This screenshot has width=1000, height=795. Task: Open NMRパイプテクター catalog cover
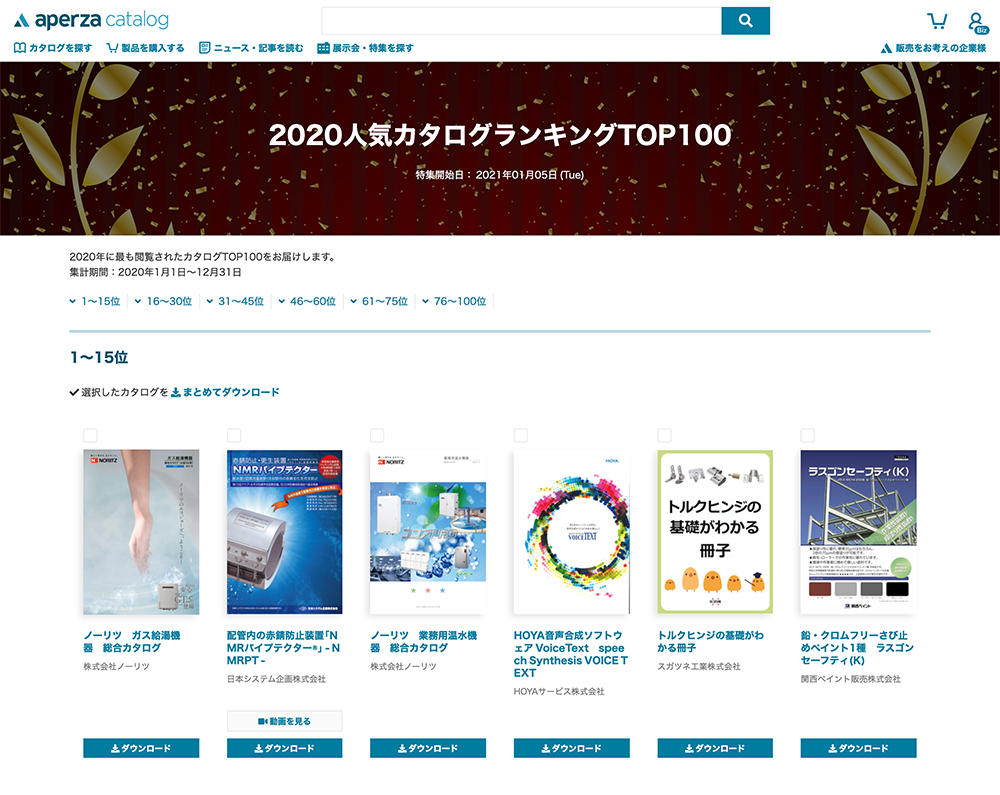click(x=284, y=532)
